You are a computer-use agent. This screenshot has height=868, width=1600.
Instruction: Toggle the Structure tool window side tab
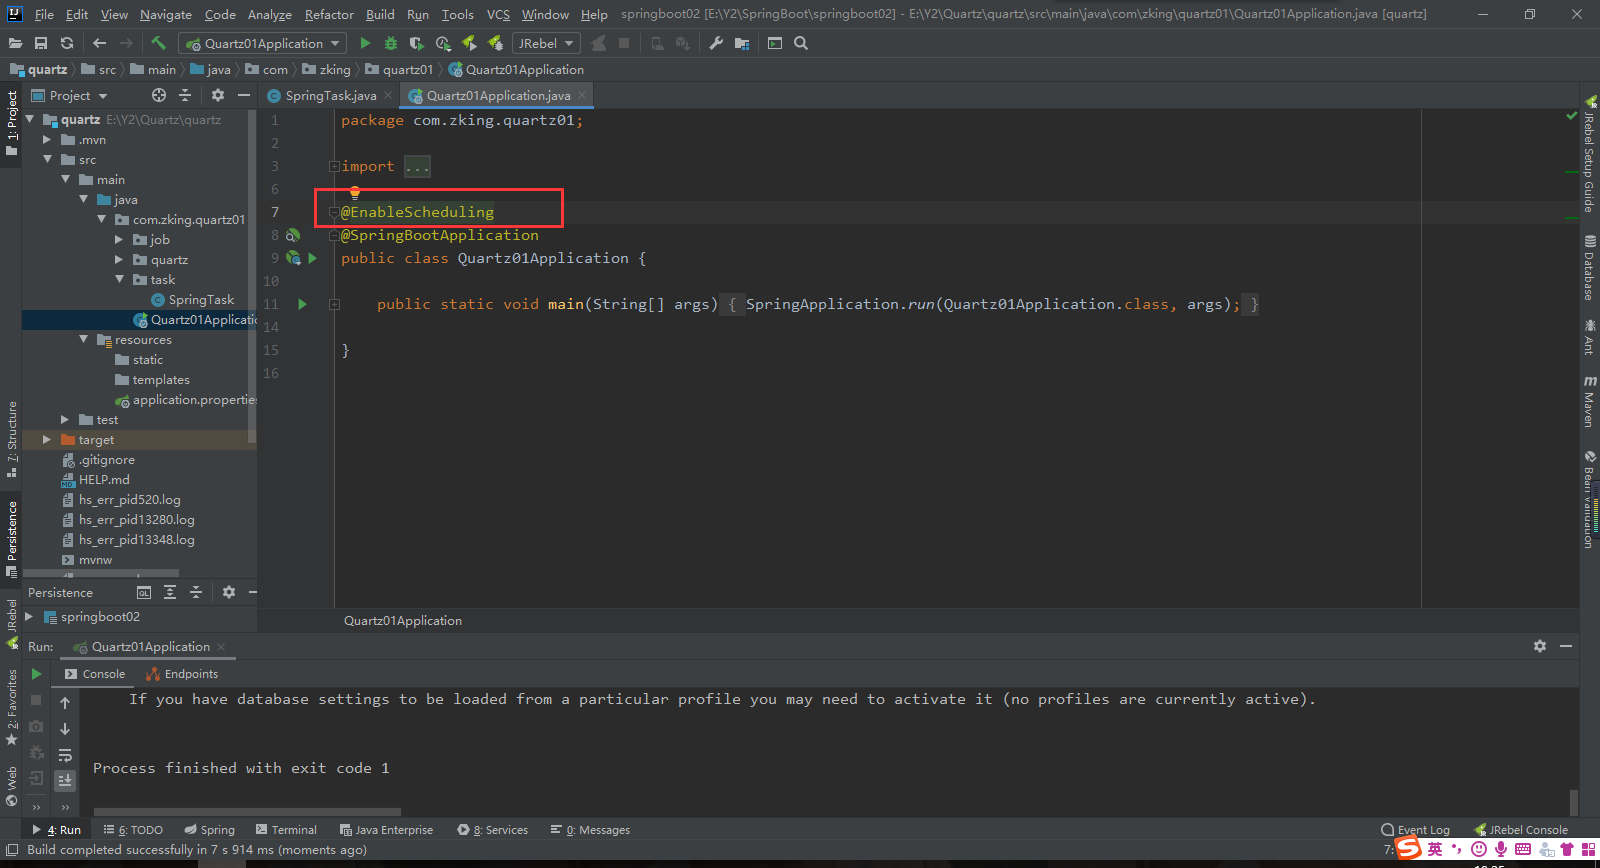pos(12,438)
